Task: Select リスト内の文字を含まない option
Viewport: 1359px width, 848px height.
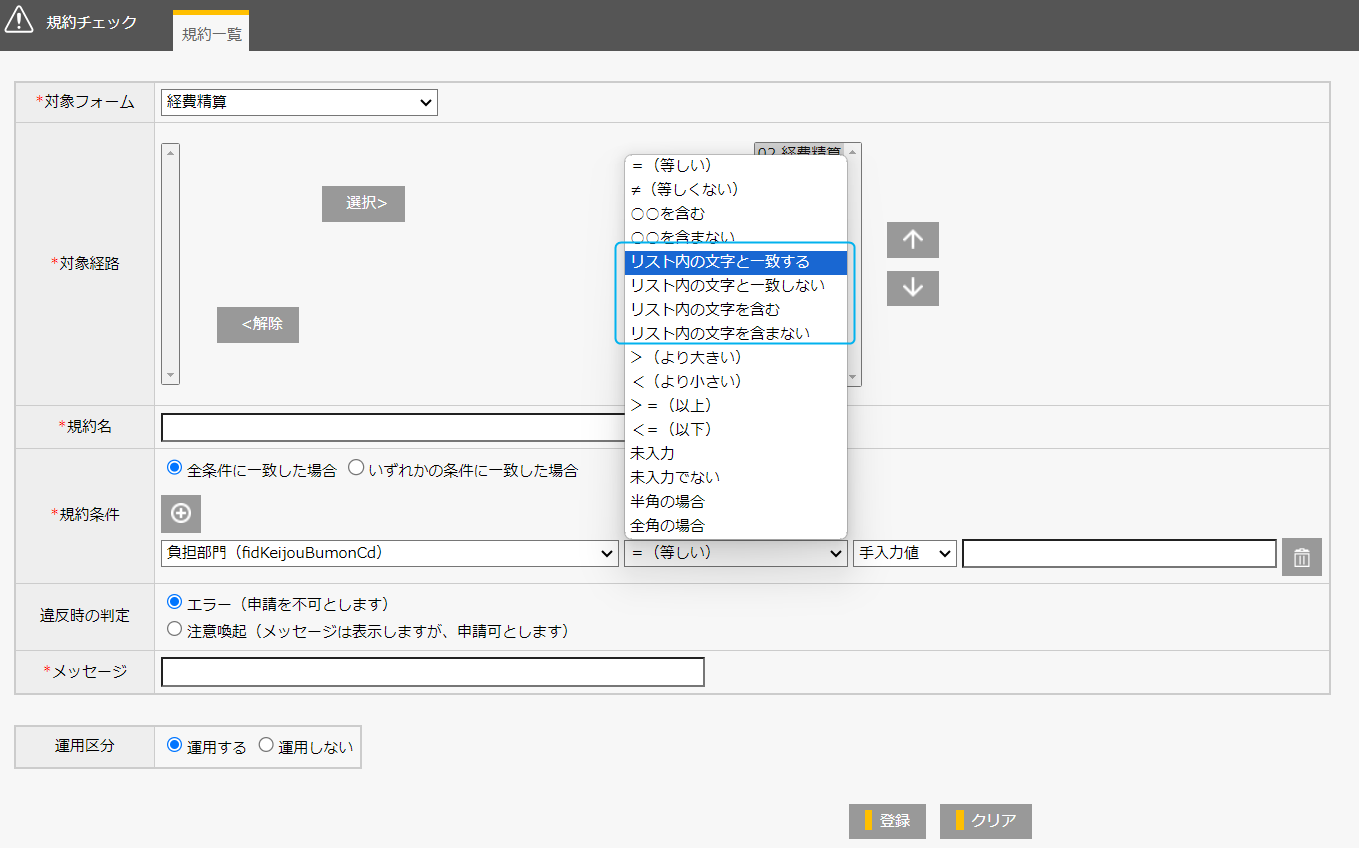Action: click(x=735, y=333)
